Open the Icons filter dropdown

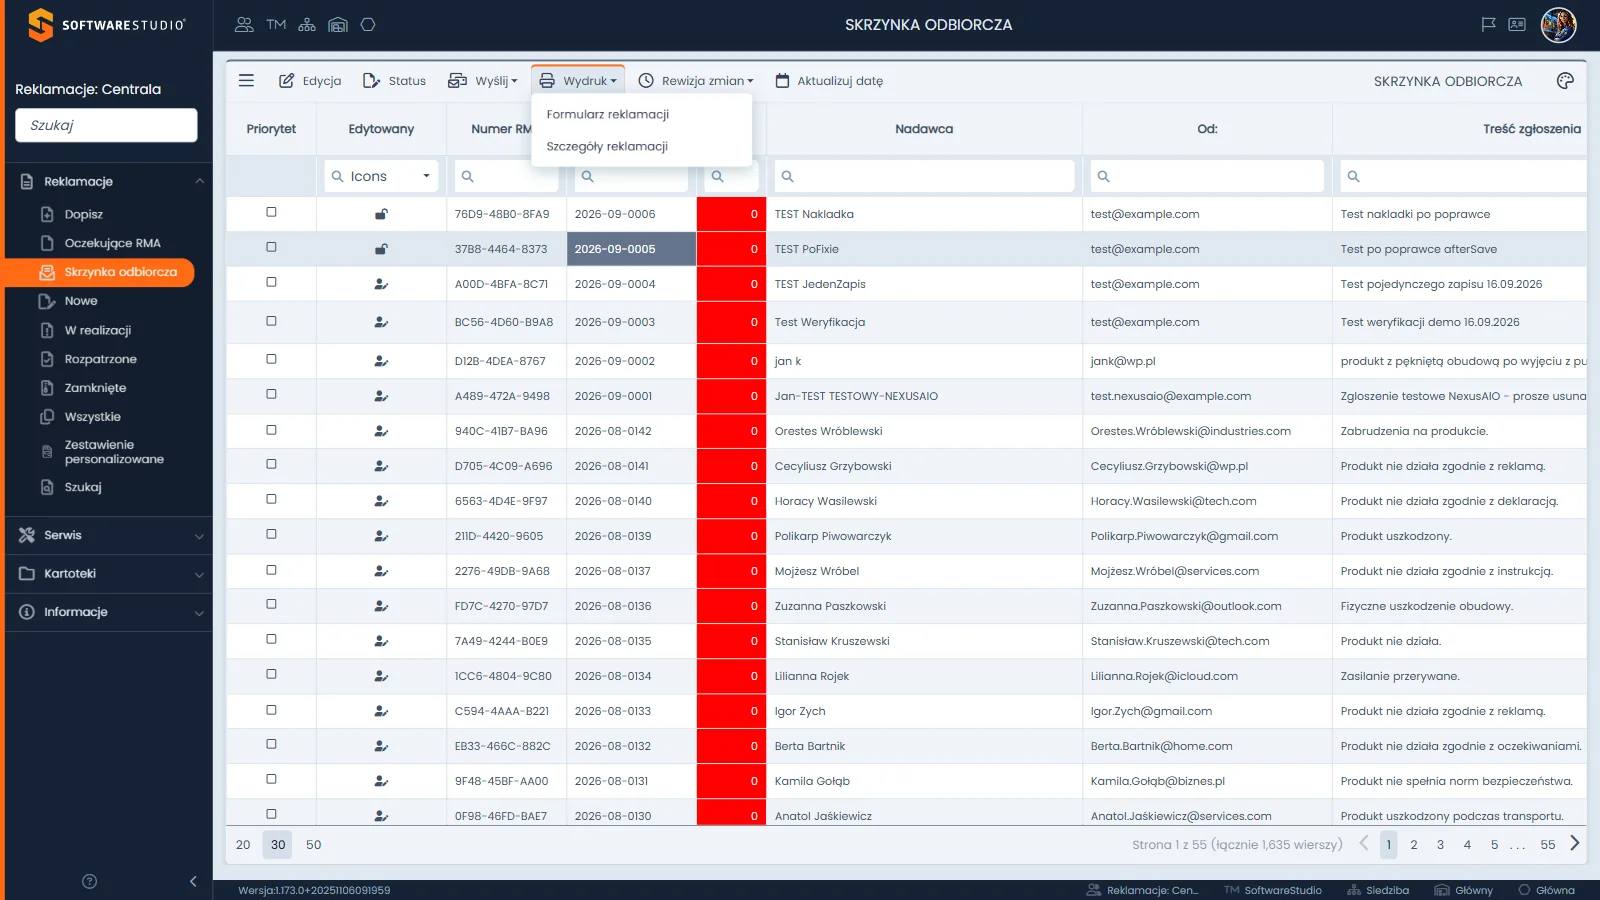[x=381, y=176]
